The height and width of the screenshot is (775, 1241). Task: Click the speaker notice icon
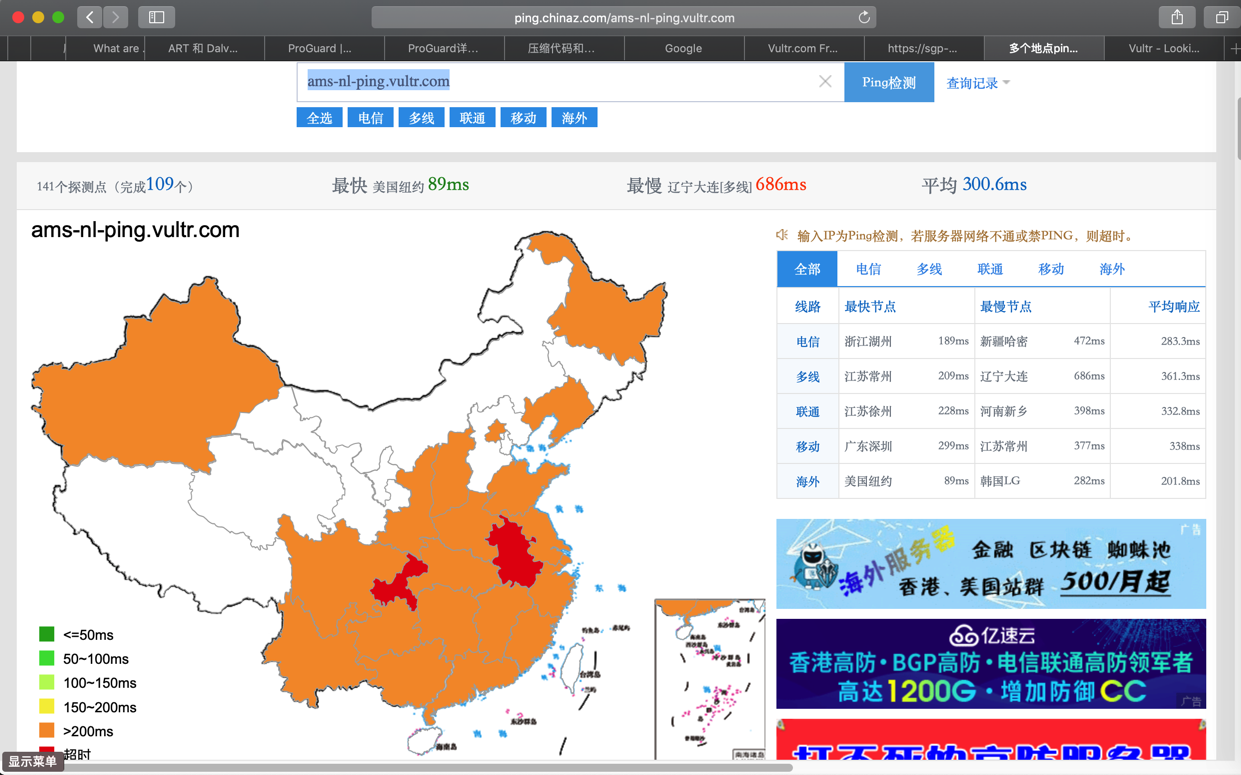[782, 235]
